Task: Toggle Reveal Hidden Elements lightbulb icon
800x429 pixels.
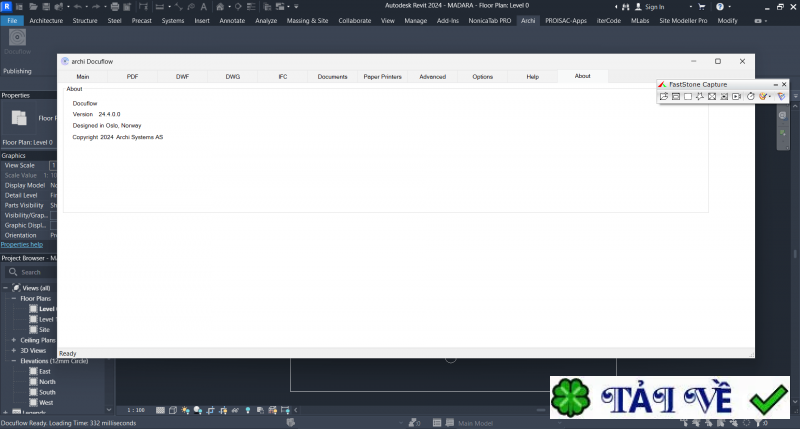Action: (x=248, y=410)
